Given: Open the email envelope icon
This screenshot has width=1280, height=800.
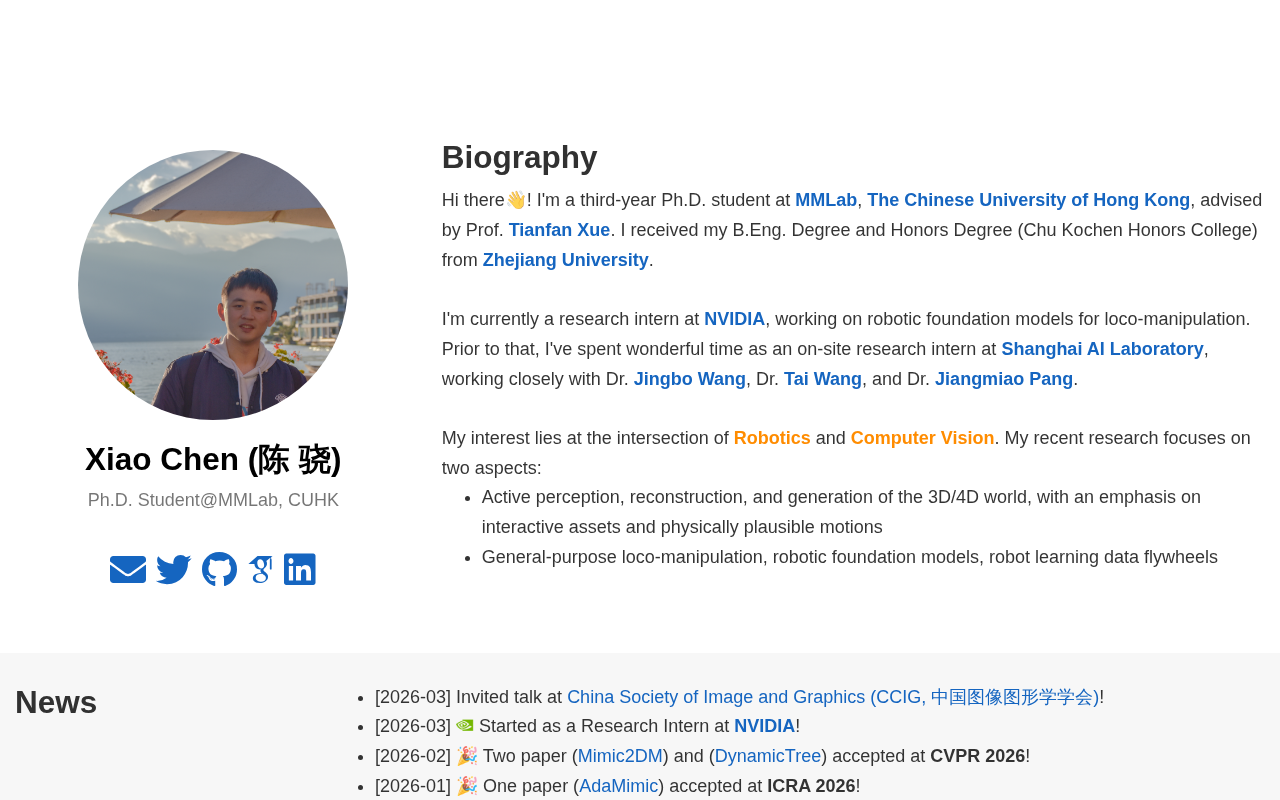Looking at the screenshot, I should click(x=128, y=569).
